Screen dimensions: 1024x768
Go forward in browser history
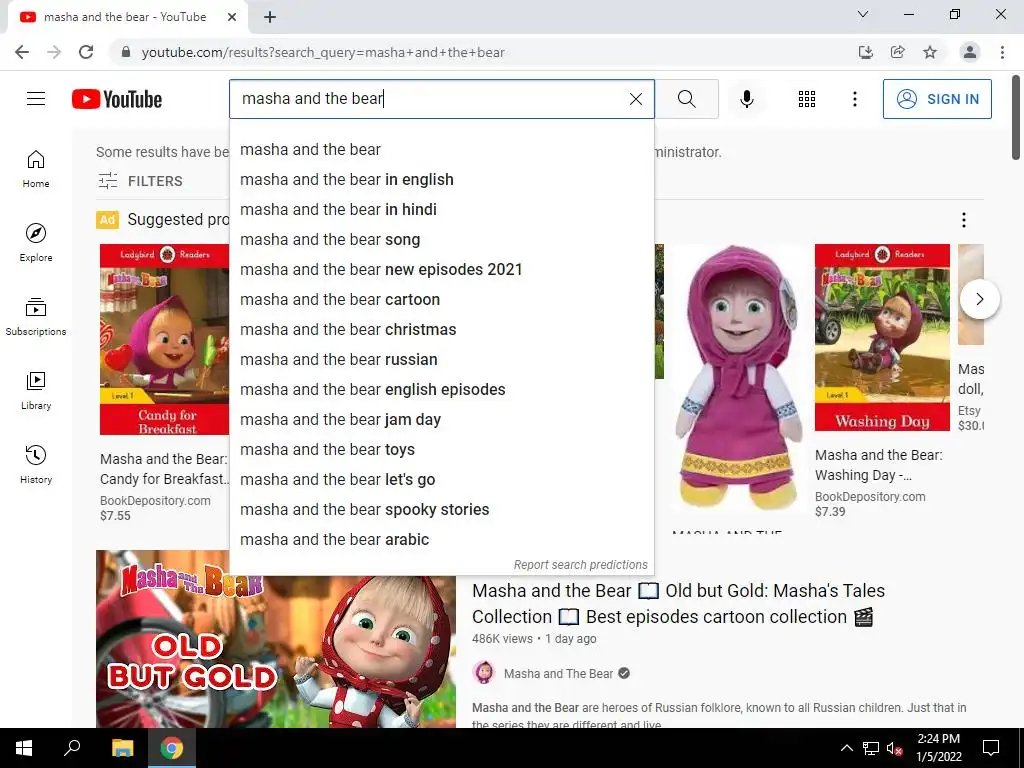[x=54, y=52]
